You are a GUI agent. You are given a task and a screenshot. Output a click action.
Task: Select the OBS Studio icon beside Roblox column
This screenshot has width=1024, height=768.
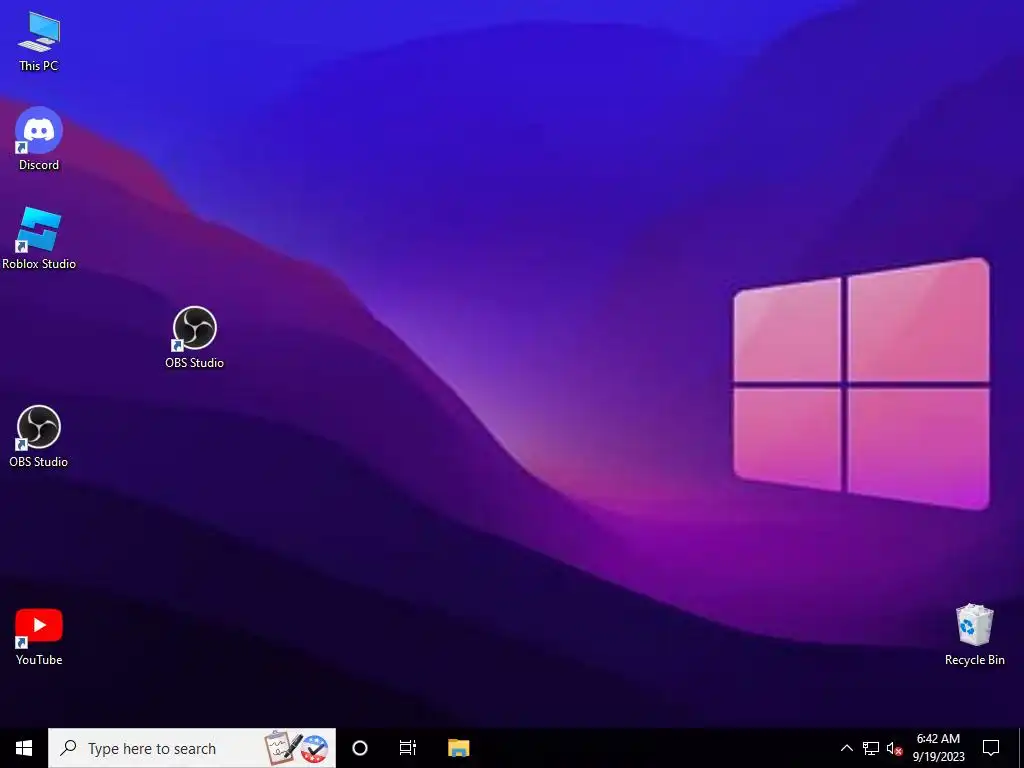tap(195, 337)
